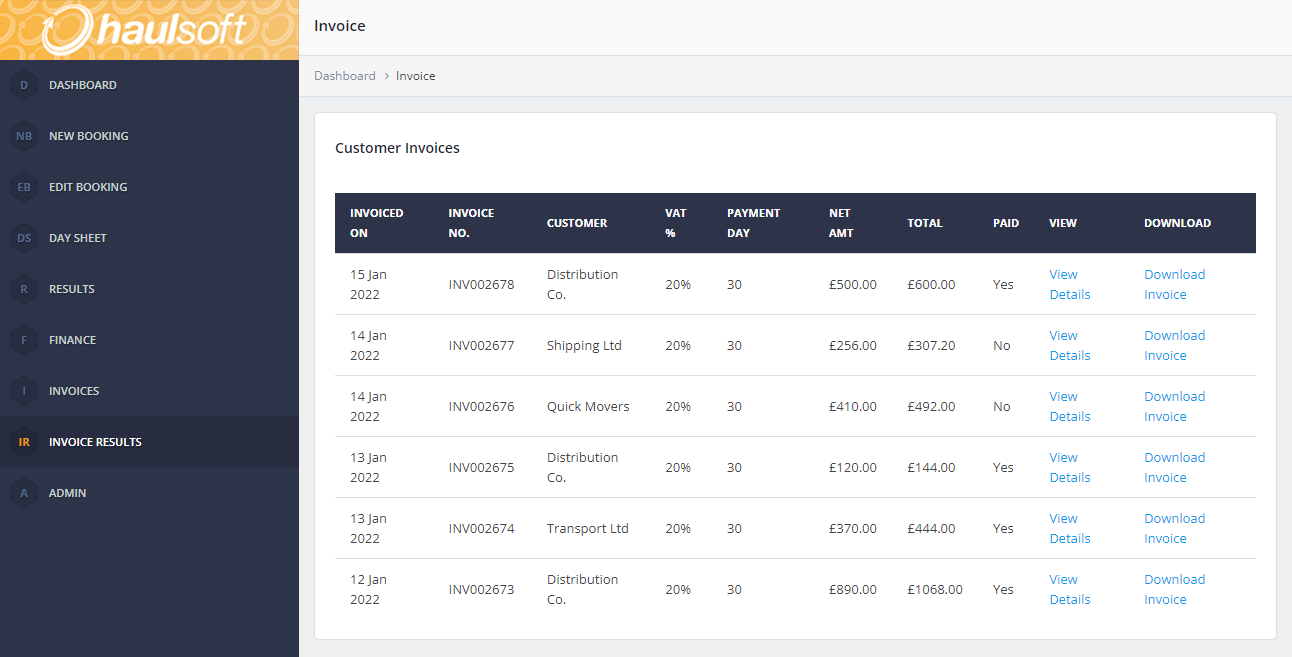Click invoice number INV002676
Viewport: 1292px width, 657px height.
(481, 406)
